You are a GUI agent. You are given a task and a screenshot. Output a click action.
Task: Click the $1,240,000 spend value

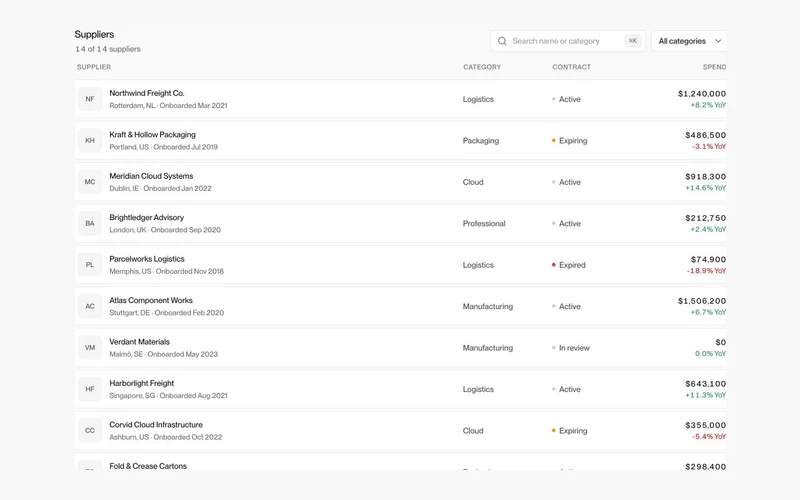click(702, 93)
